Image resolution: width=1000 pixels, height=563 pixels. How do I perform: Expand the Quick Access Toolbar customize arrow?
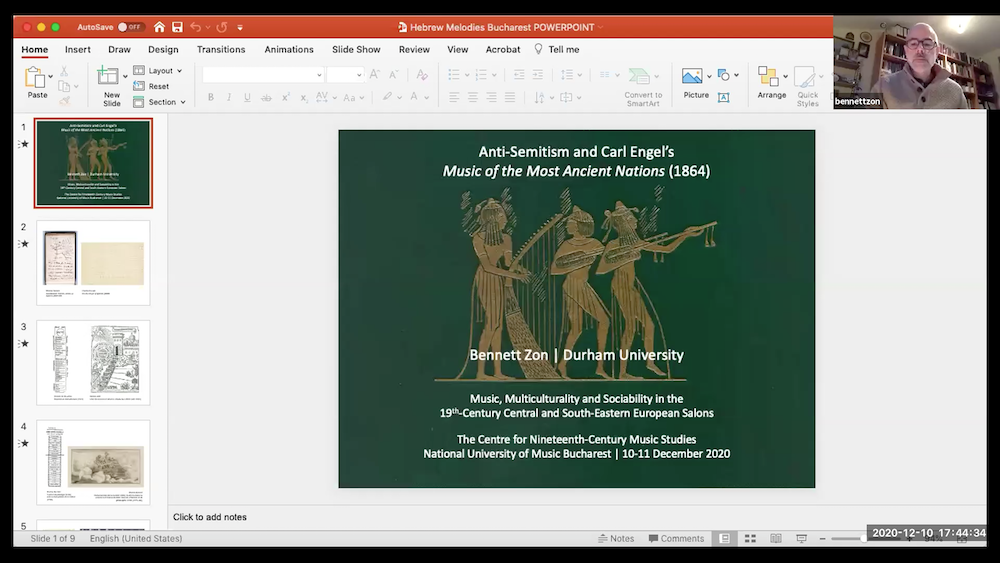click(x=240, y=27)
